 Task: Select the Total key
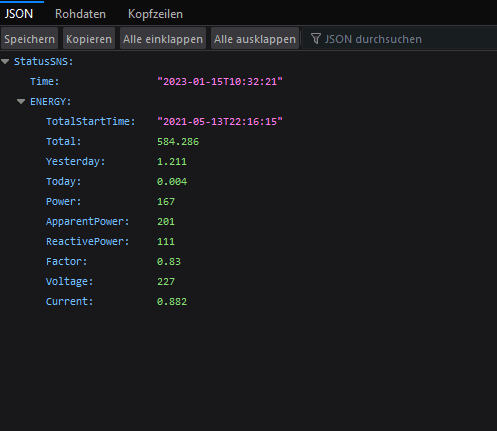(64, 142)
